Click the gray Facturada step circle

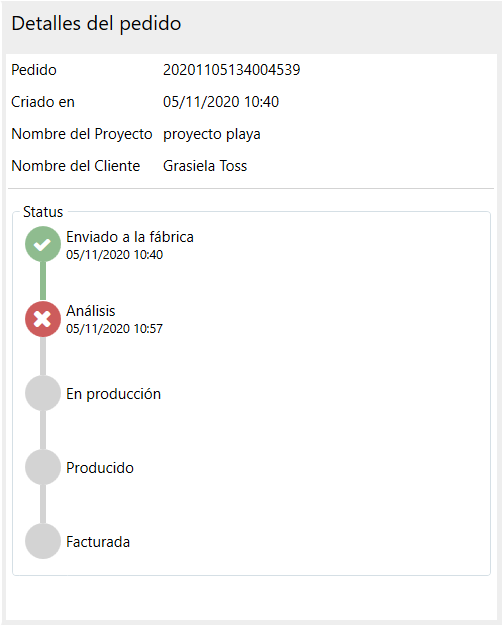[43, 541]
